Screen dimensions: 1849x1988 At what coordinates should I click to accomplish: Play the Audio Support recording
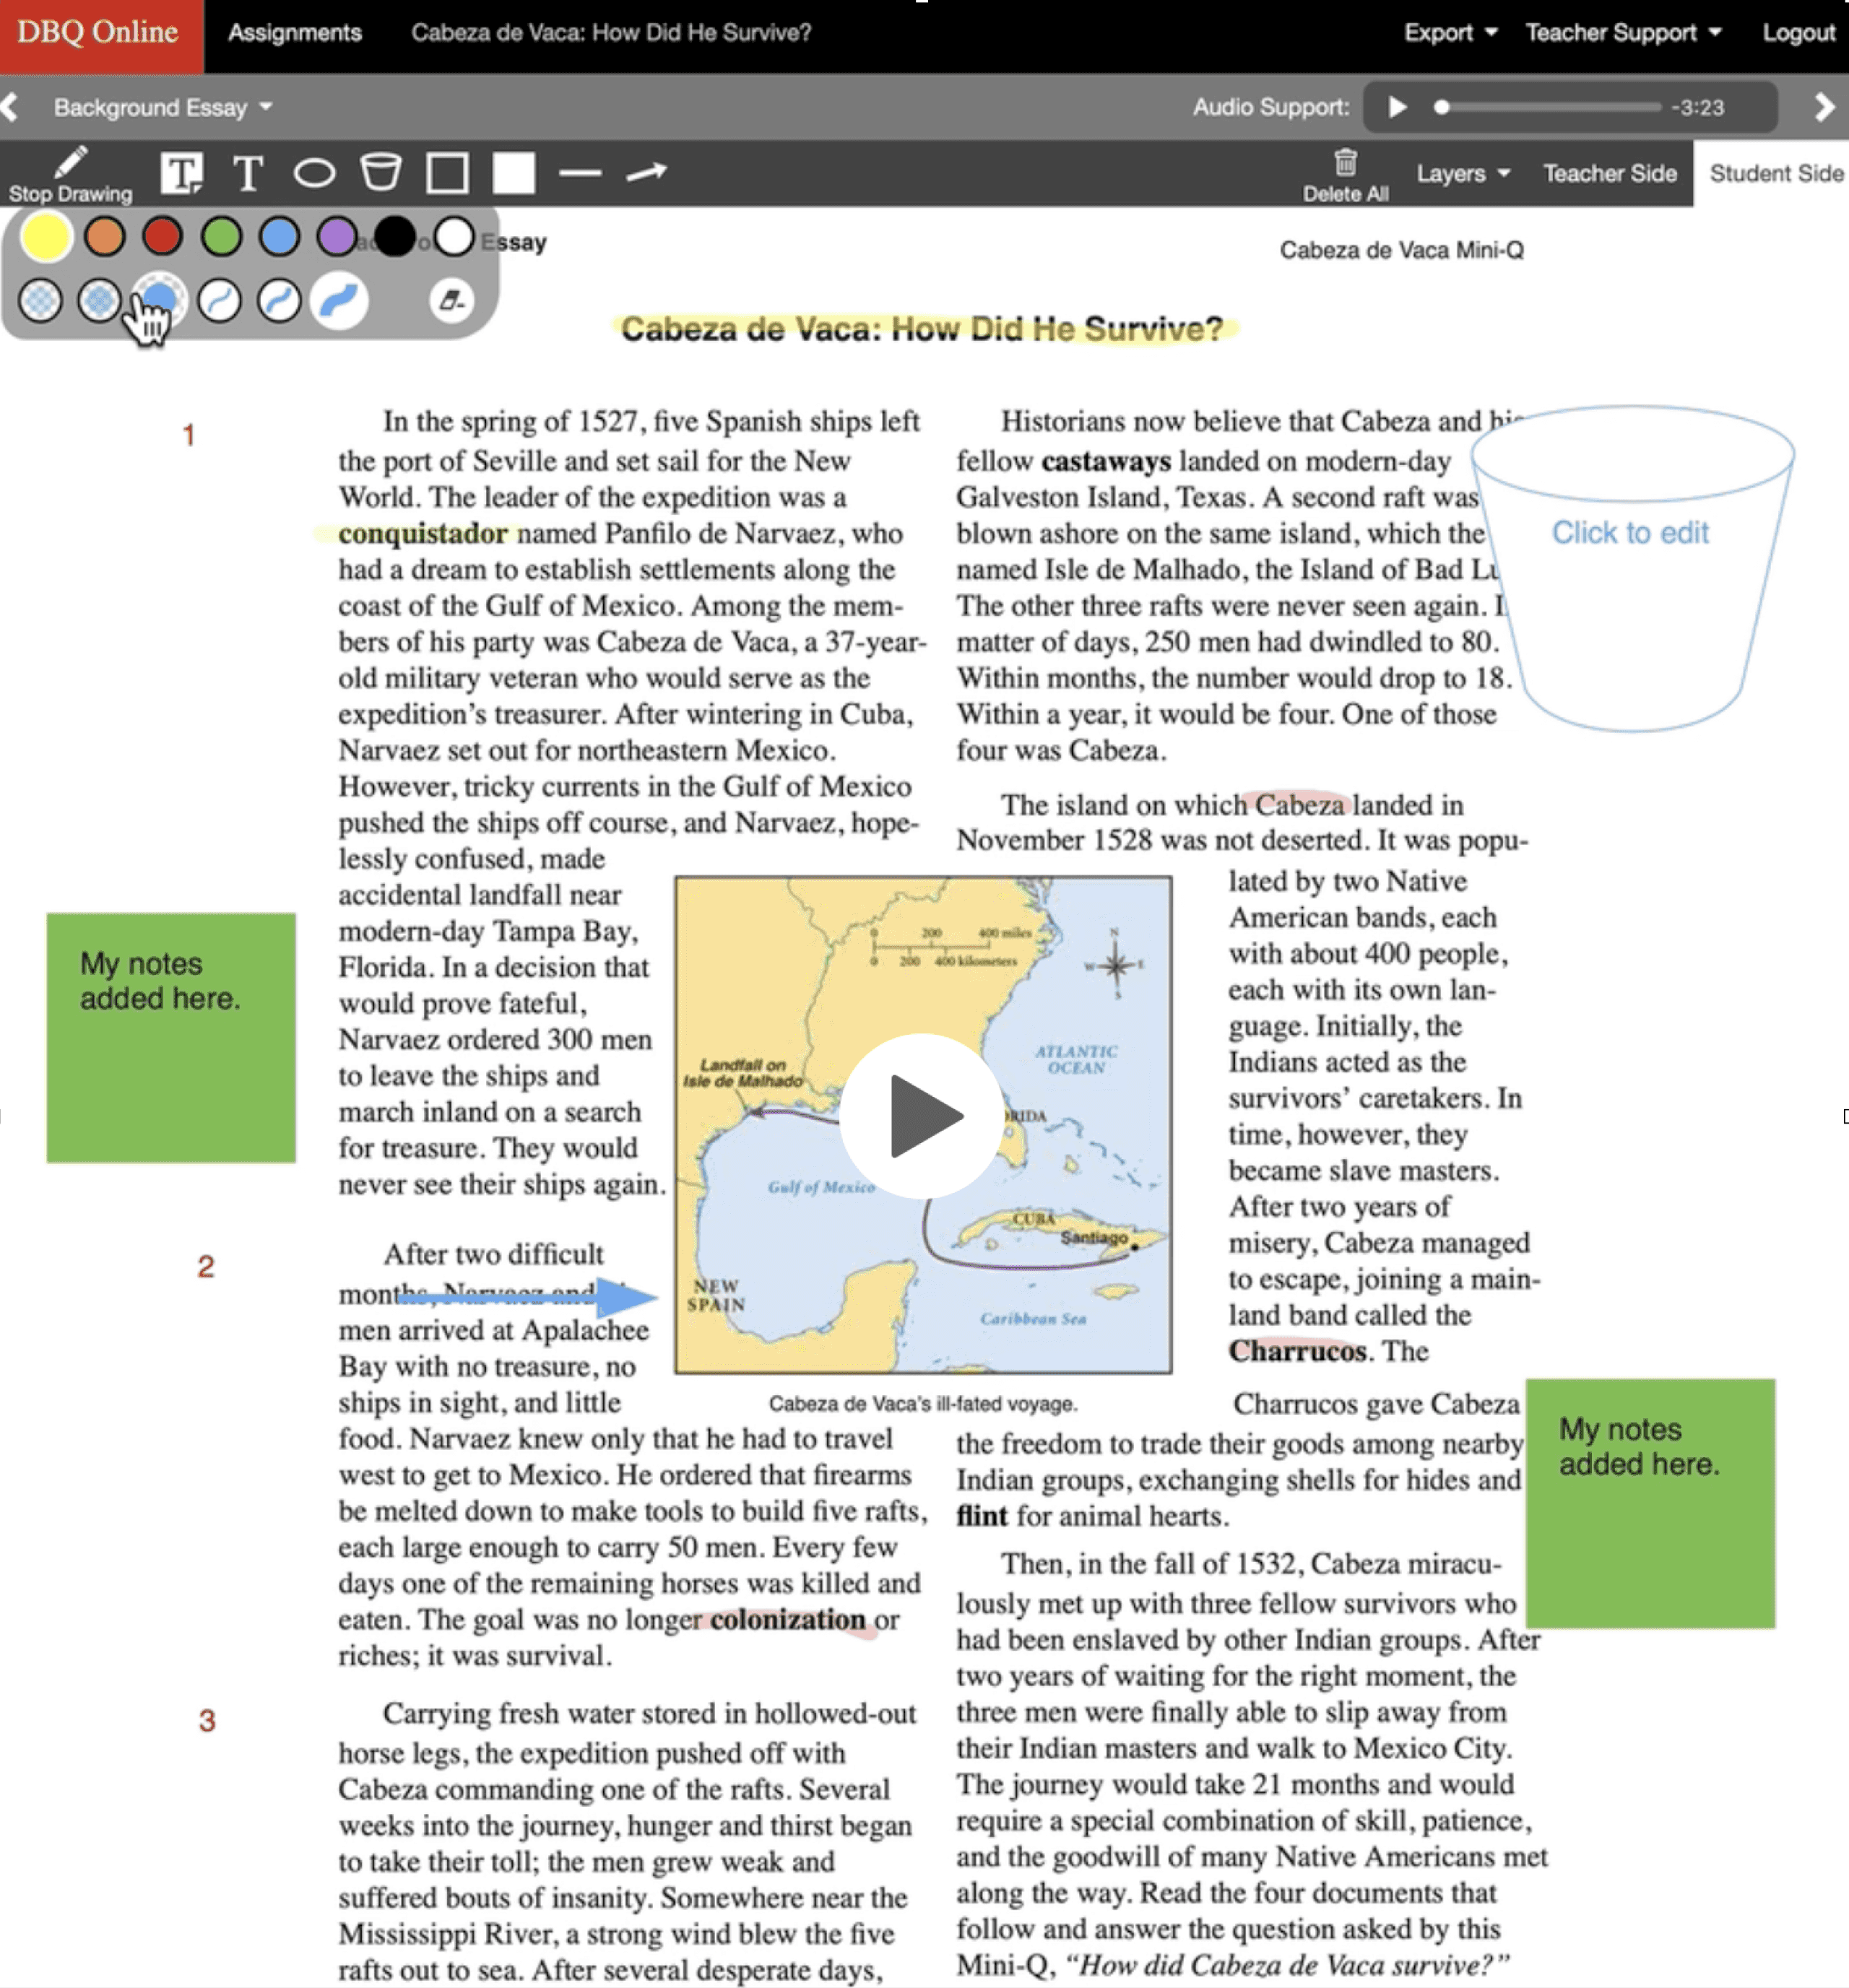pos(1397,107)
